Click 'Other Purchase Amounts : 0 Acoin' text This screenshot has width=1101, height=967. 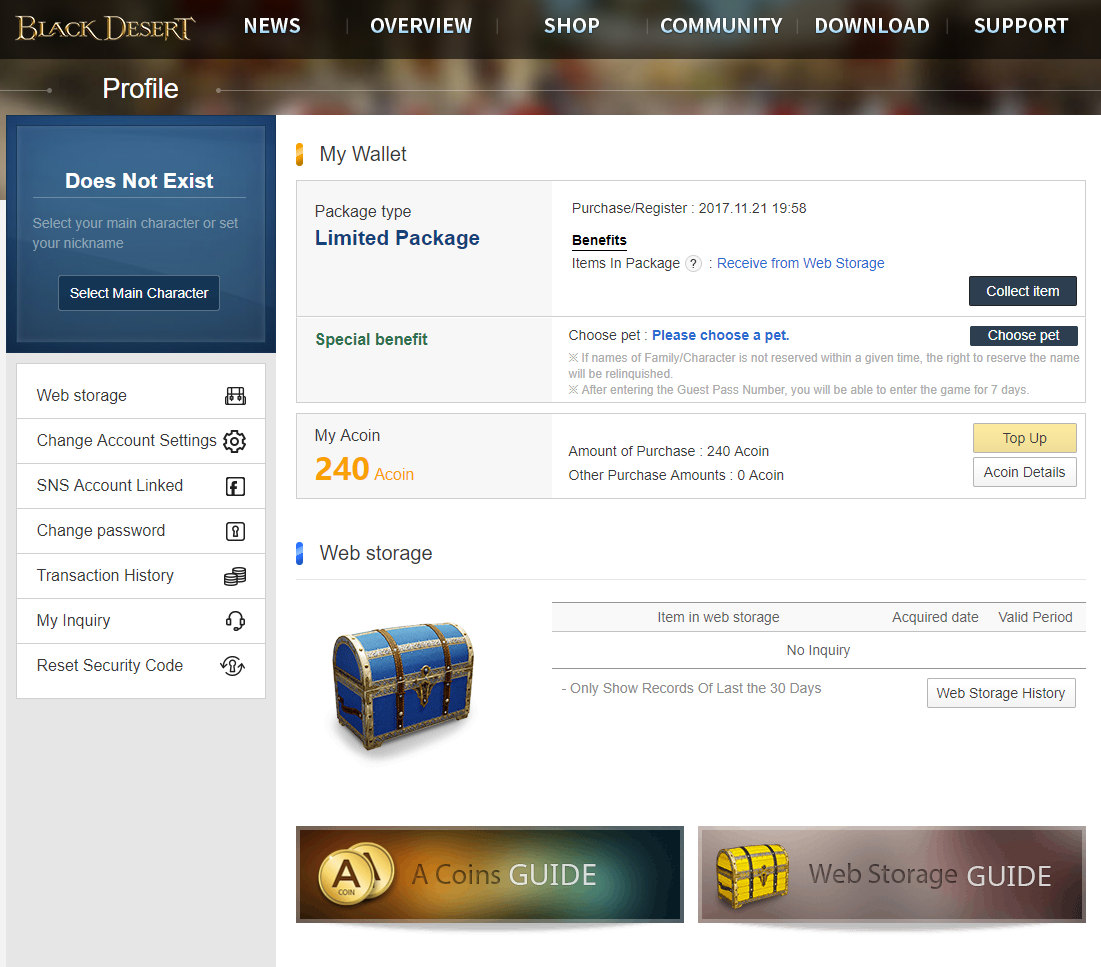point(675,475)
